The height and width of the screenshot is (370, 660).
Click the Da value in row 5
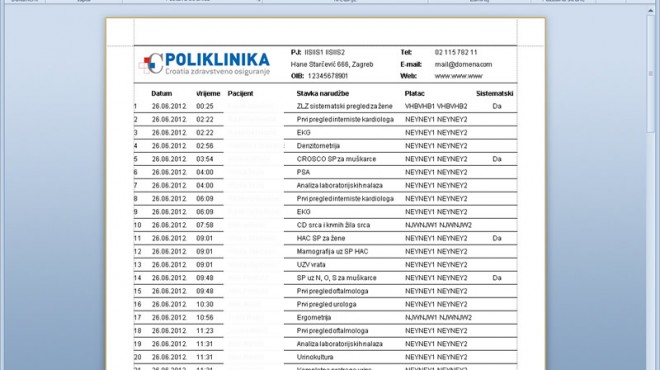(x=497, y=159)
